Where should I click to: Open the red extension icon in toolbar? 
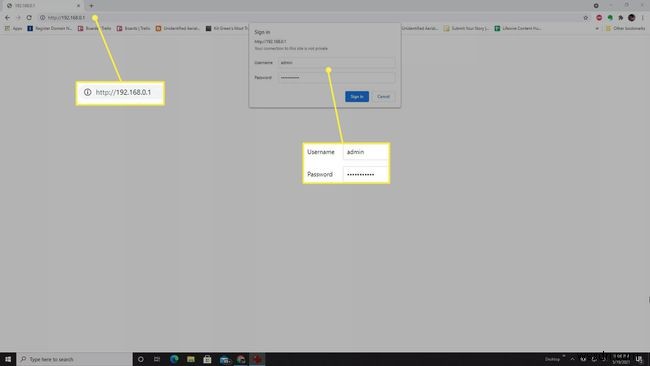[599, 18]
